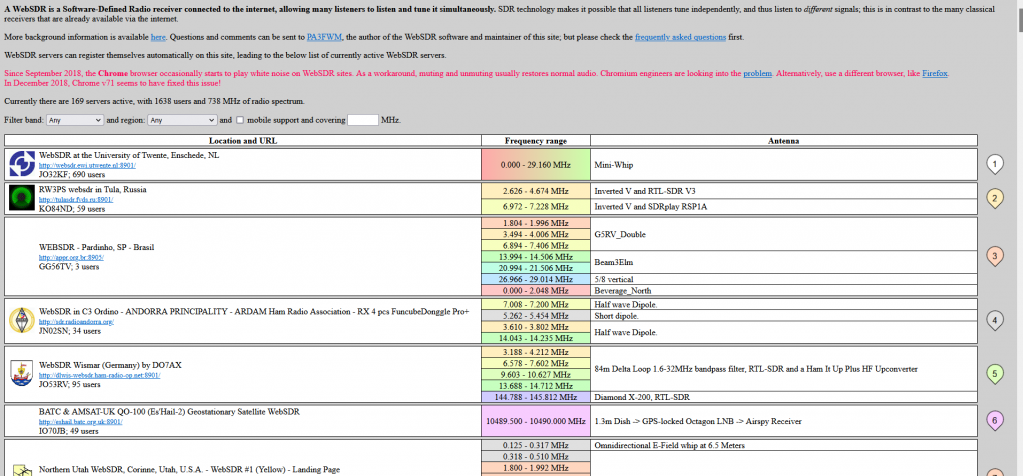The height and width of the screenshot is (476, 1023).
Task: Click the WebSDR Wismar crest icon
Action: point(21,373)
